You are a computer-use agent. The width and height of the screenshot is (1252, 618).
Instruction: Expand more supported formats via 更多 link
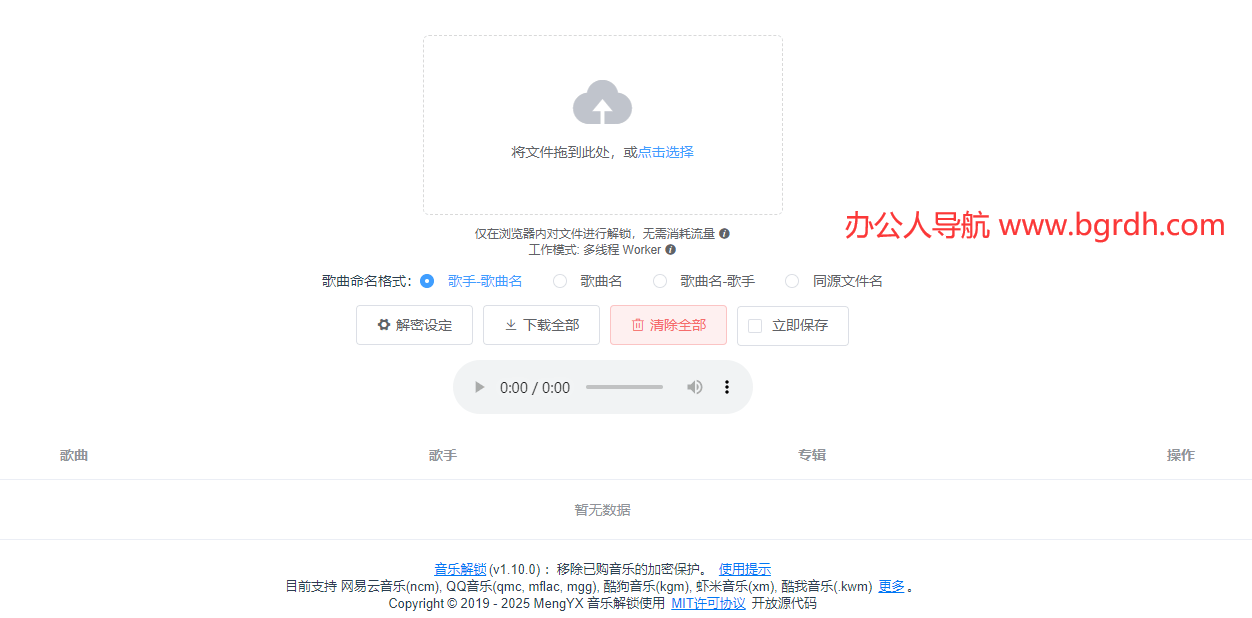pos(890,586)
